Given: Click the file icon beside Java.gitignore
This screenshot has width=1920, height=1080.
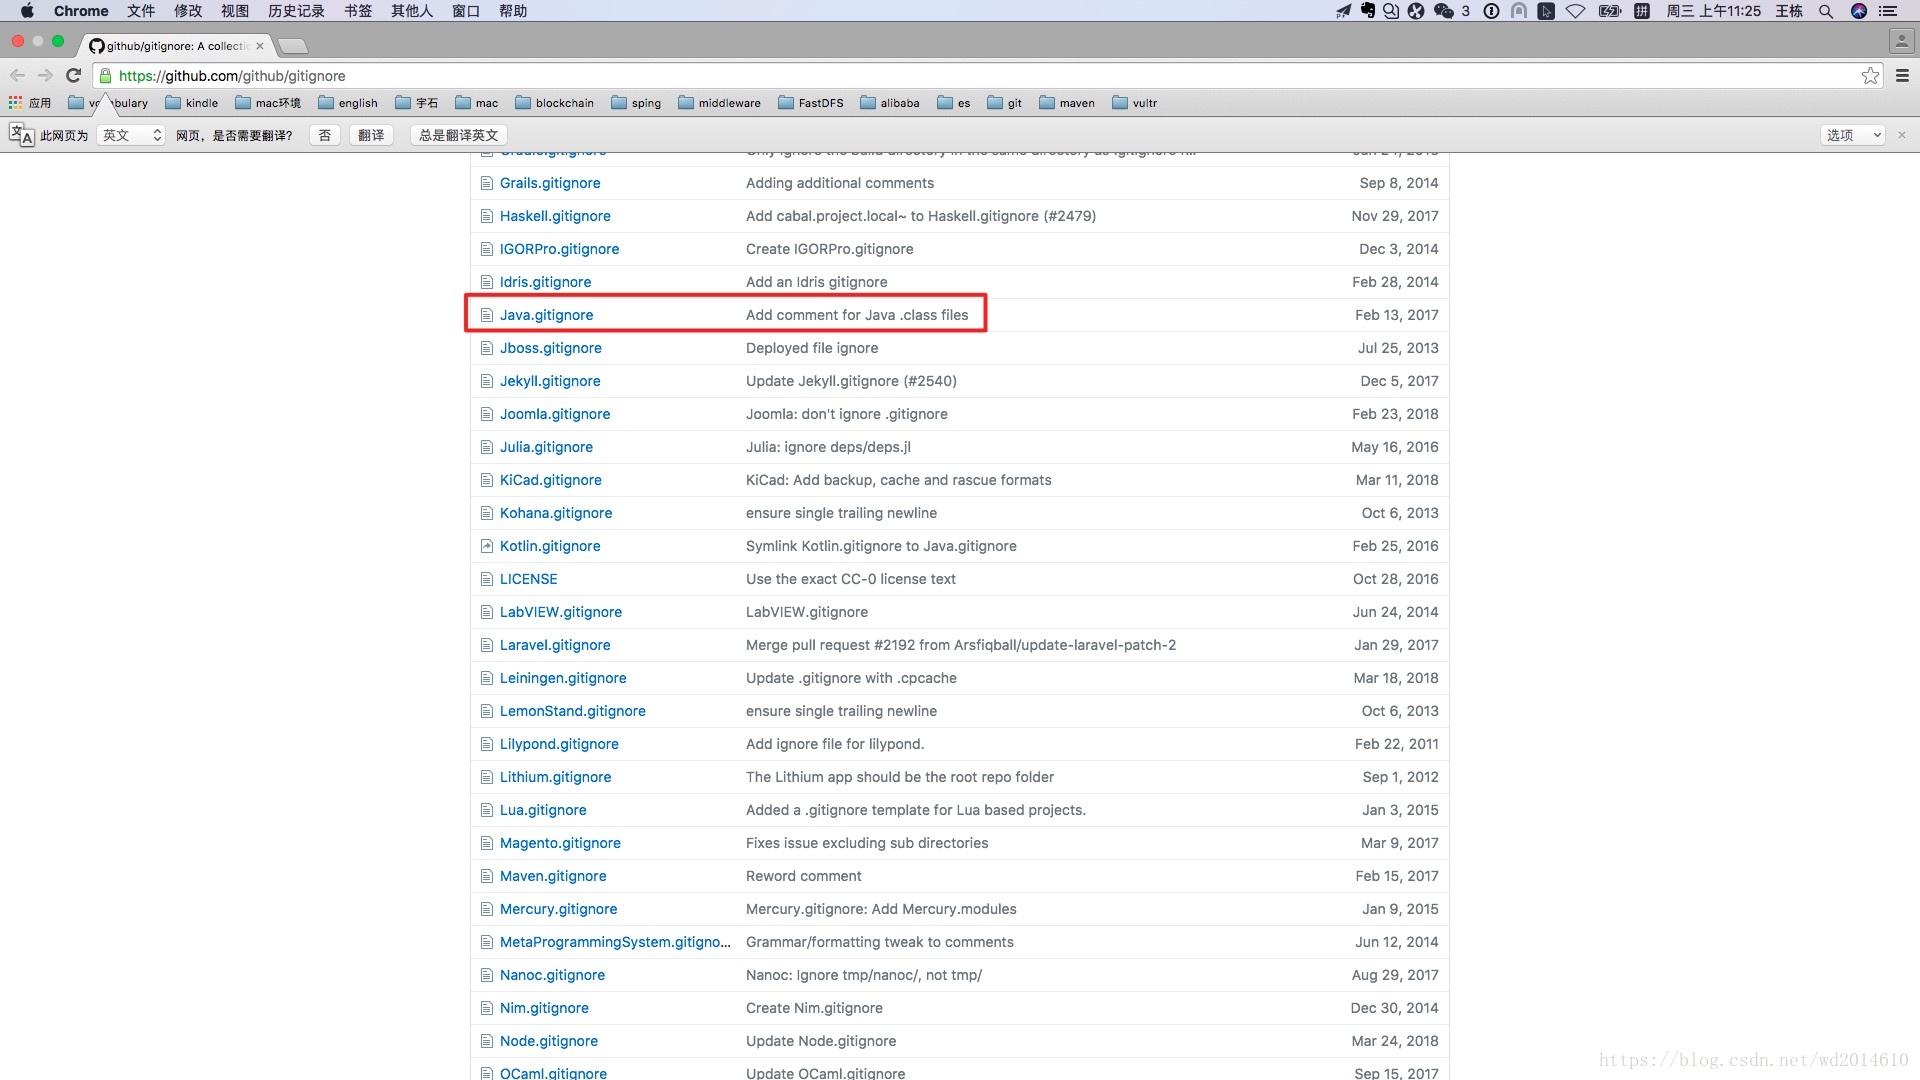Looking at the screenshot, I should (x=487, y=315).
